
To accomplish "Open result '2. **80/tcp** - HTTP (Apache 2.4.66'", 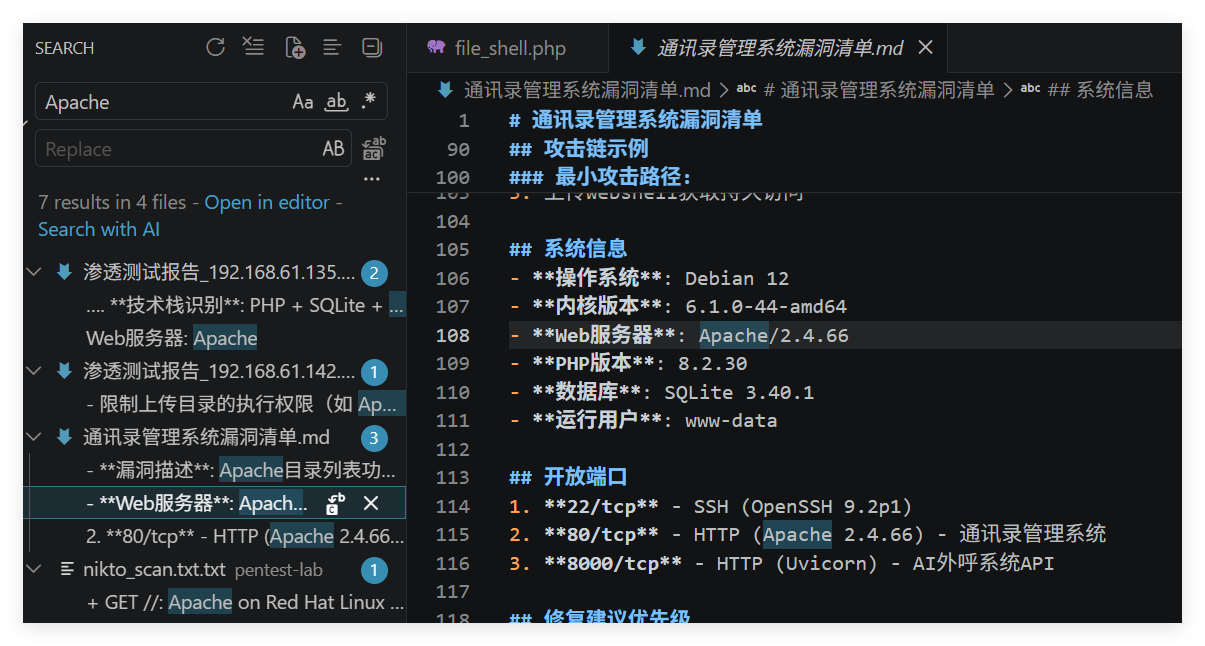I will [x=245, y=536].
